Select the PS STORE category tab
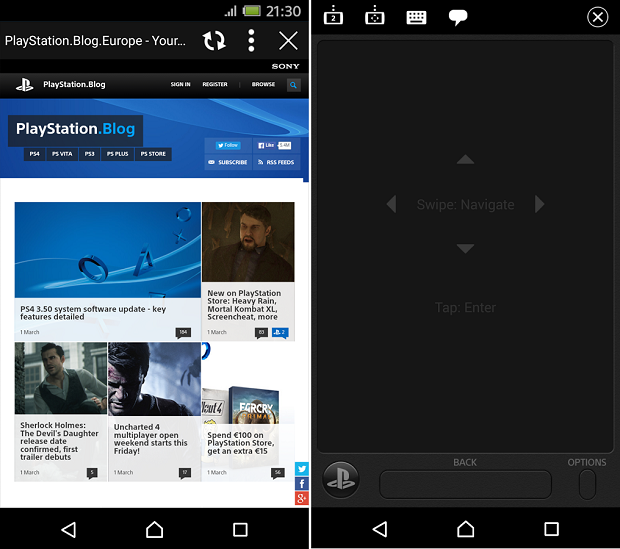This screenshot has height=549, width=620. [x=153, y=154]
